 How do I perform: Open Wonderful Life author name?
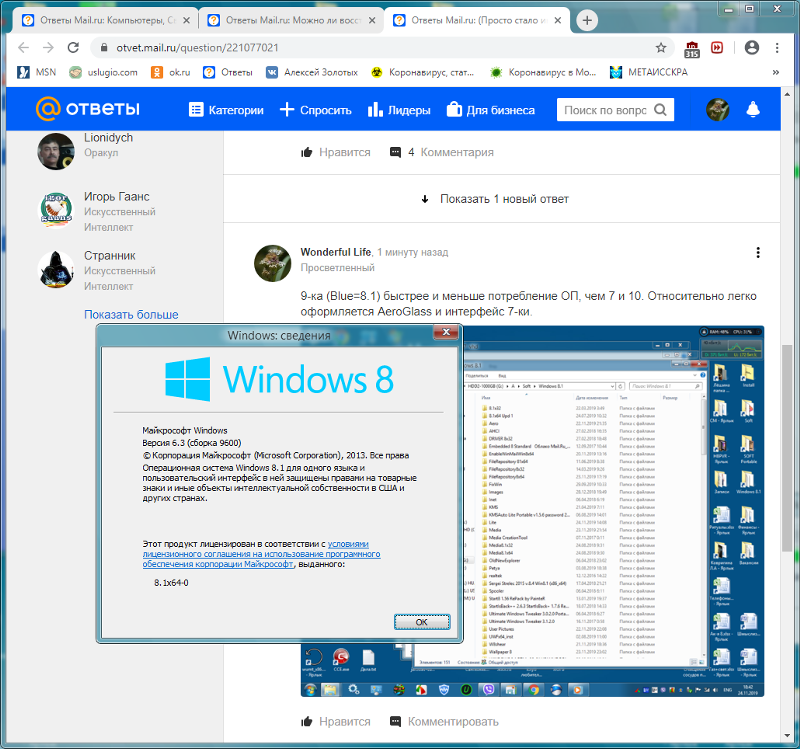click(x=336, y=252)
